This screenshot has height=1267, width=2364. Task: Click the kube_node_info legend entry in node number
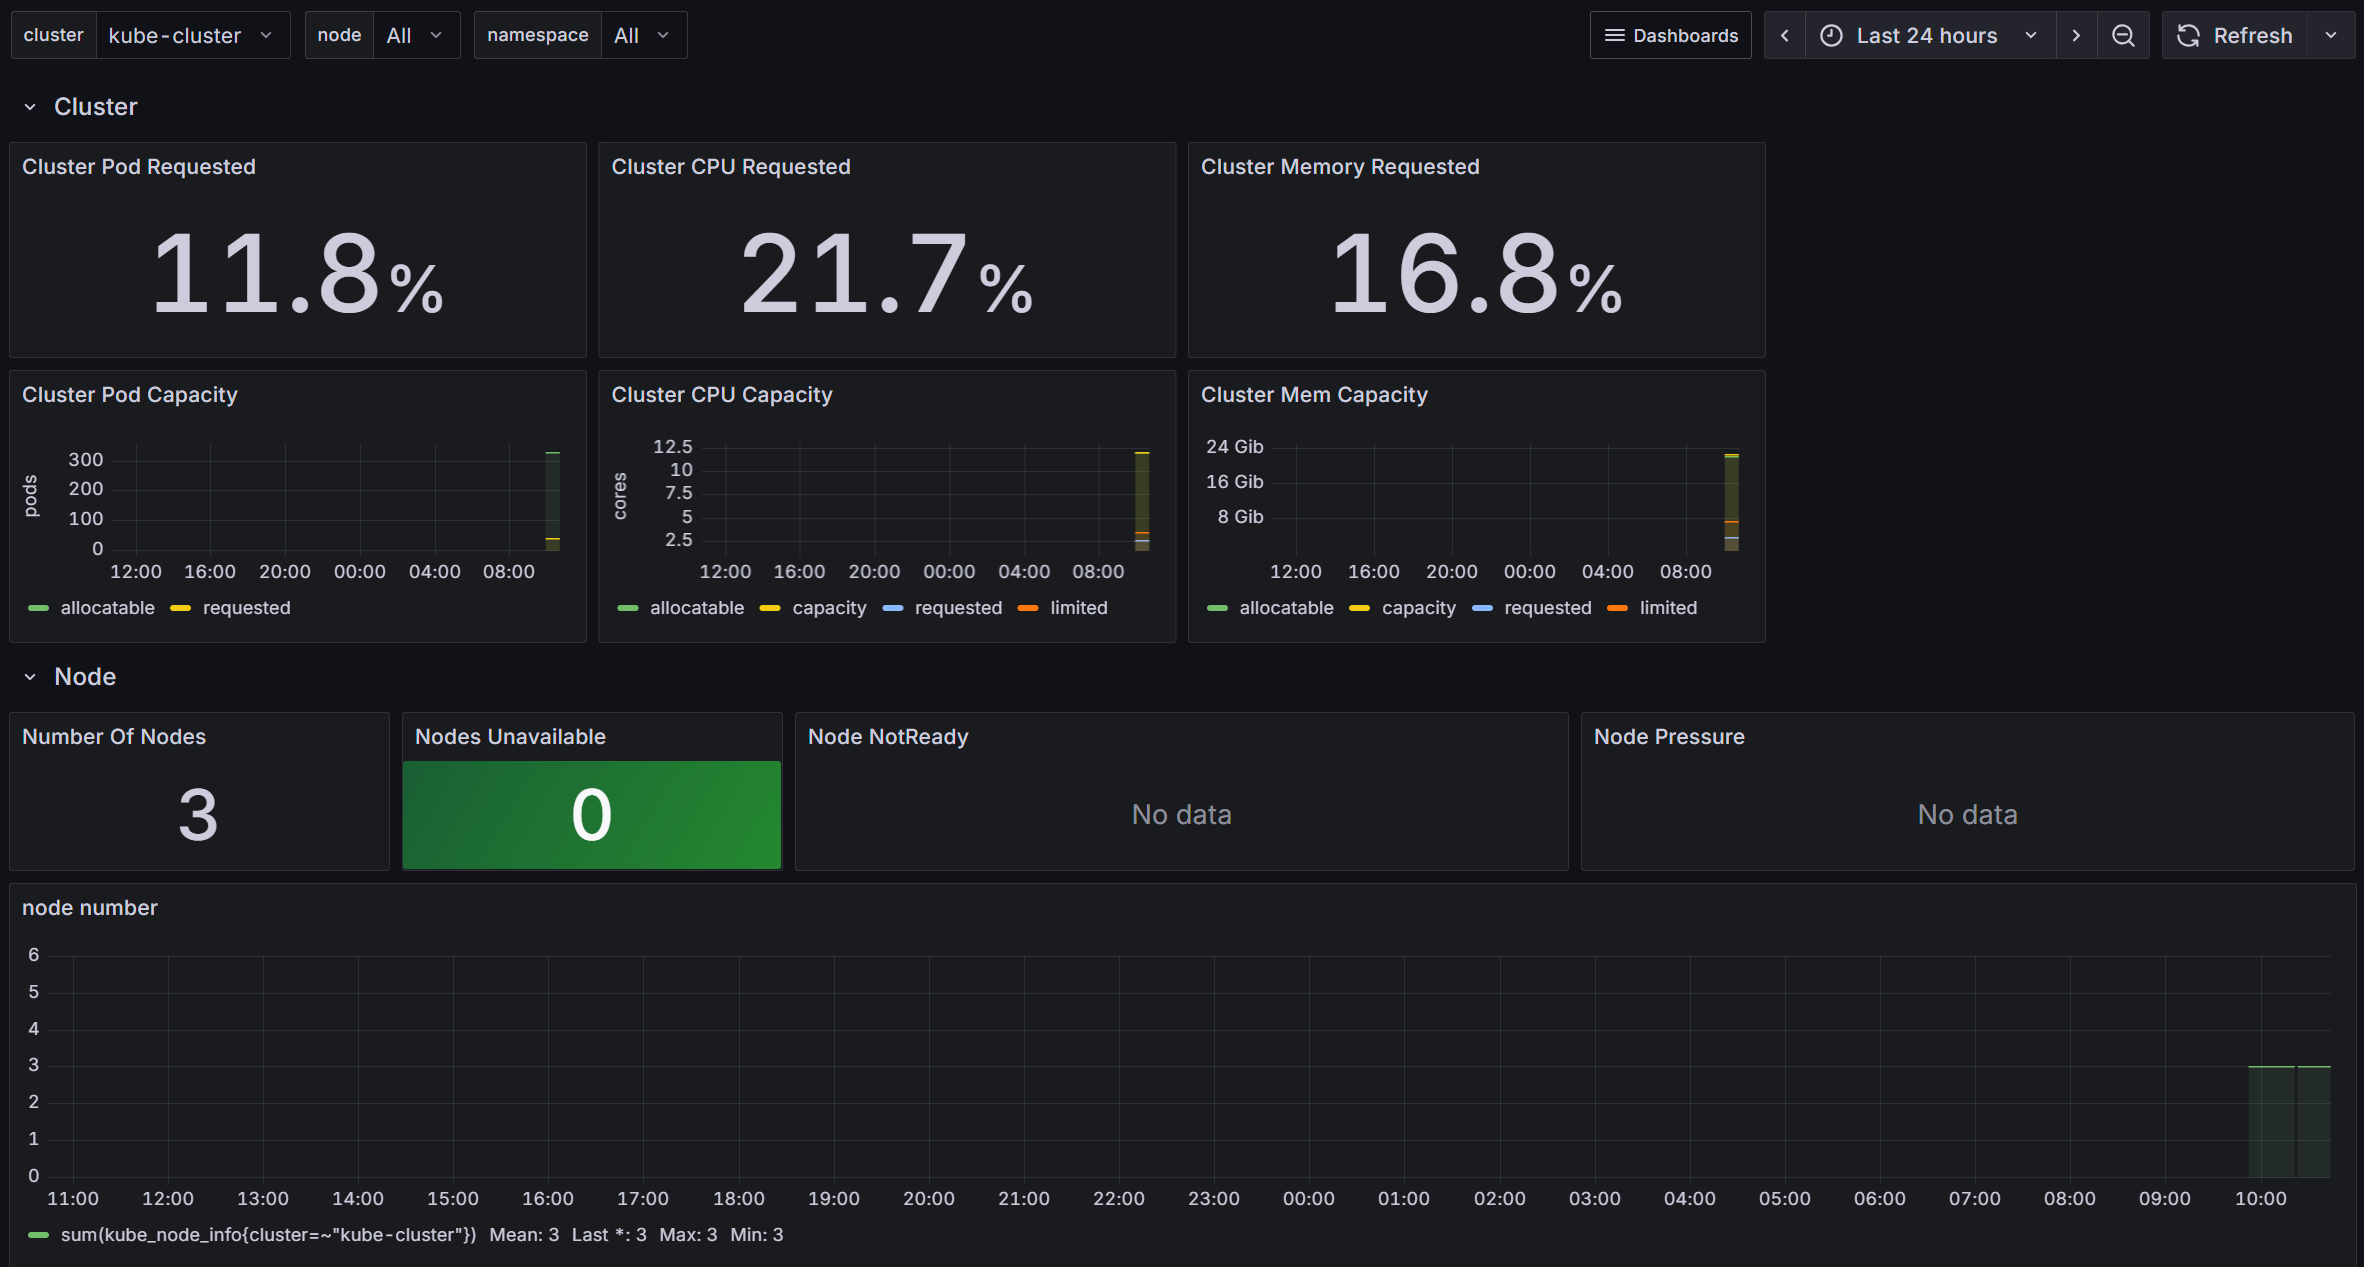tap(268, 1235)
